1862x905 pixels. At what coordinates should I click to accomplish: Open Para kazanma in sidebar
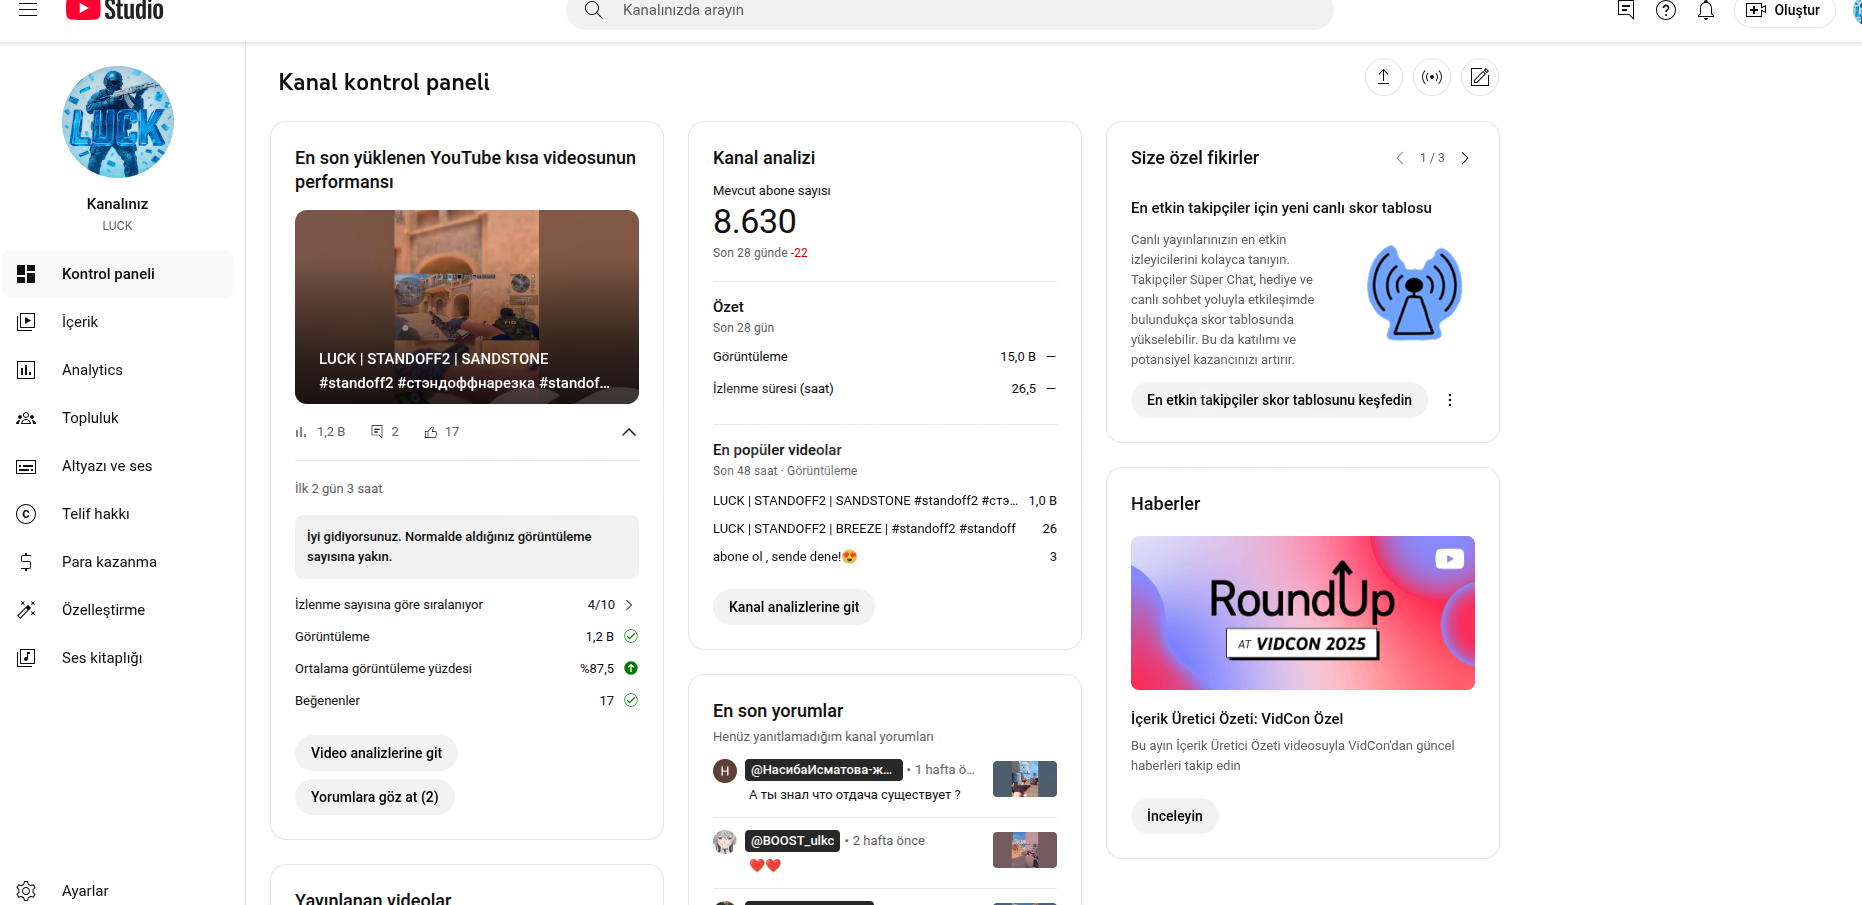(x=118, y=562)
